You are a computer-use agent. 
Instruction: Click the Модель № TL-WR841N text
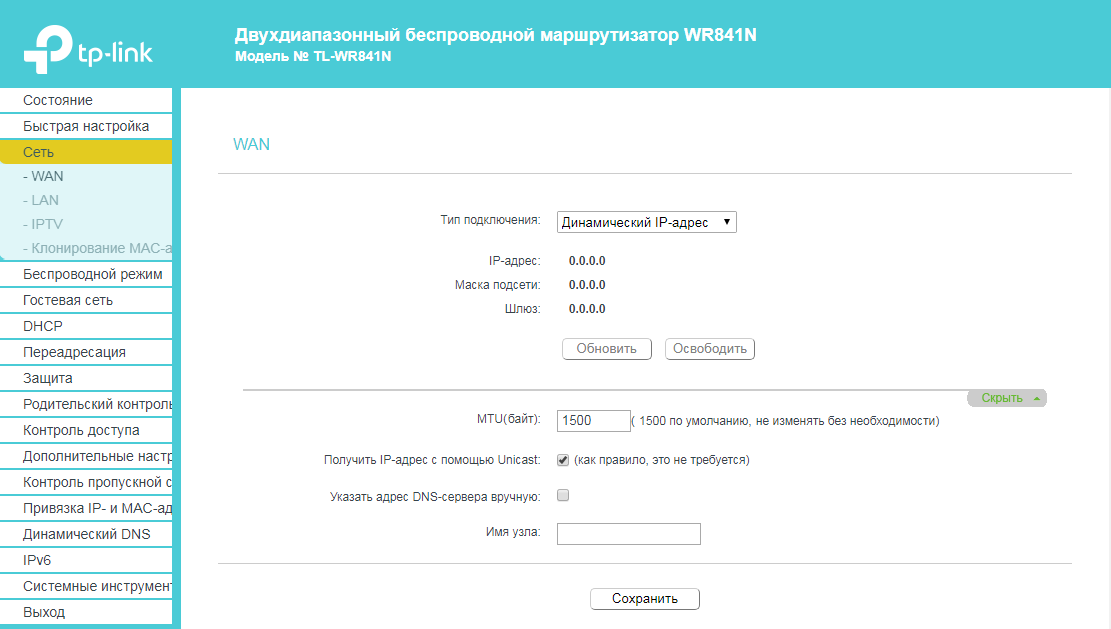[313, 56]
